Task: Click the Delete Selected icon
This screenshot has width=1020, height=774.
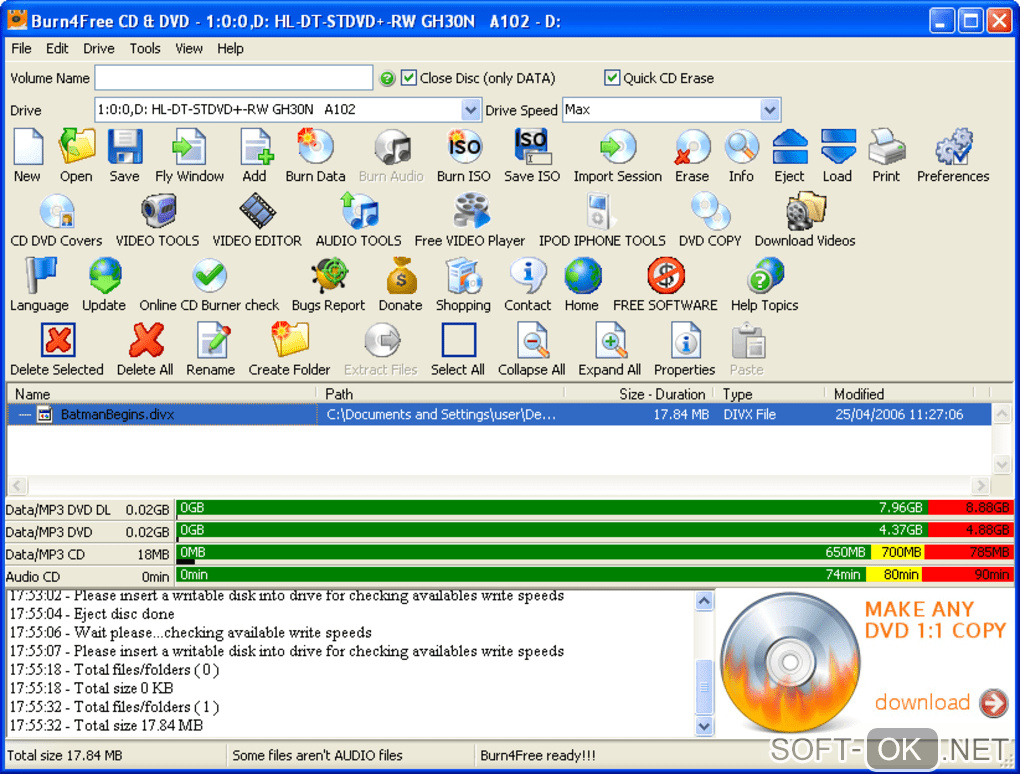Action: point(57,342)
